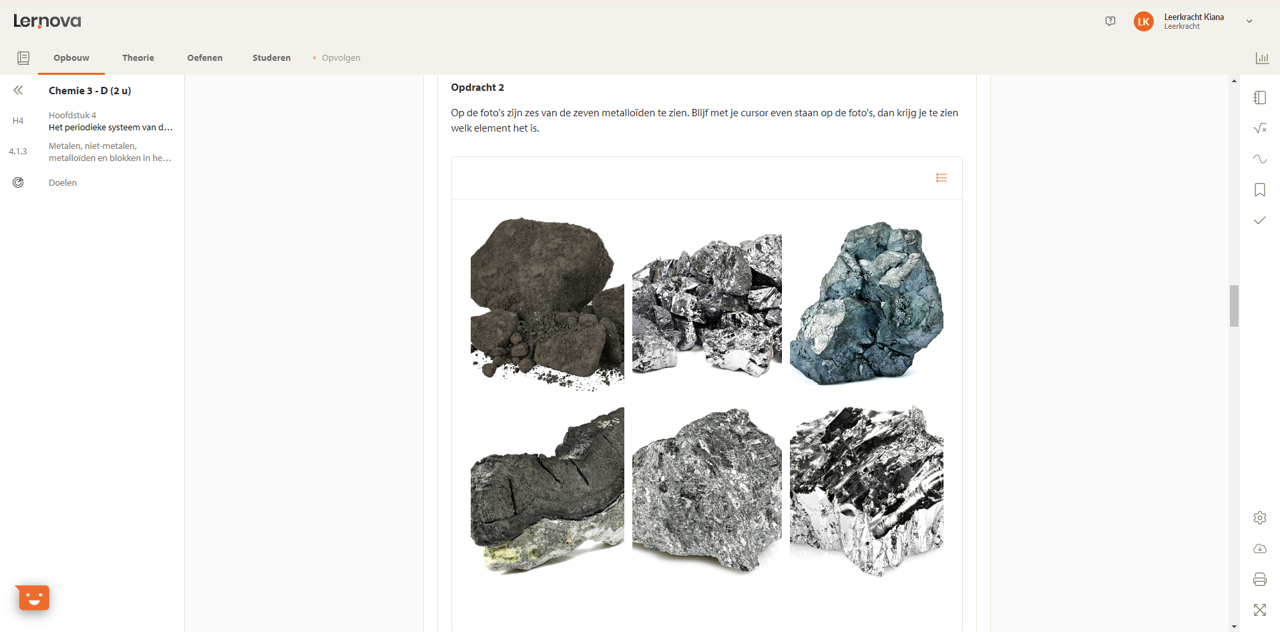Click the cloud download icon
Viewport: 1280px width, 632px height.
pyautogui.click(x=1260, y=549)
